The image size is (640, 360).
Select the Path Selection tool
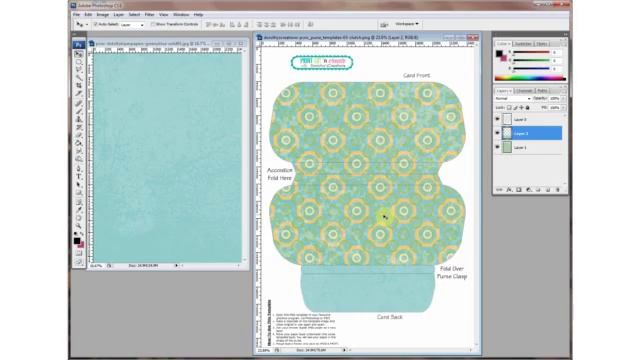tap(79, 184)
